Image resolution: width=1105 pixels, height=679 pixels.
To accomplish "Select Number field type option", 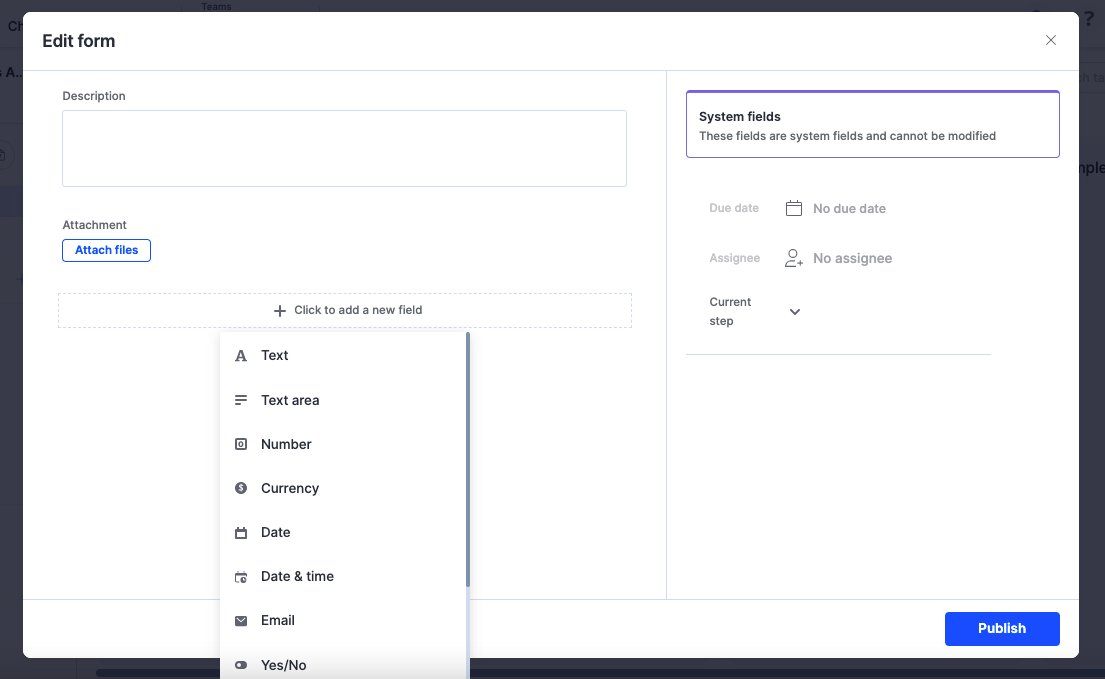I will 343,444.
